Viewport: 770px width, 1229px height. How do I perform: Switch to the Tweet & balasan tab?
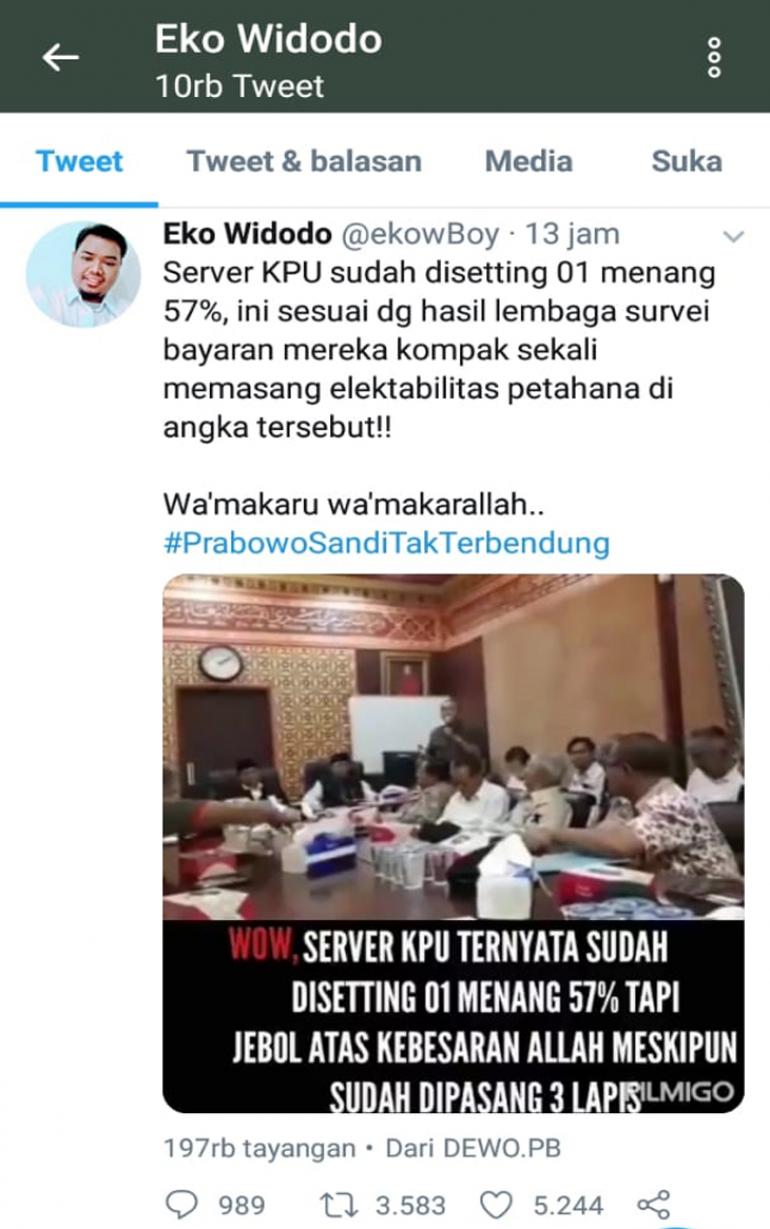(x=304, y=161)
